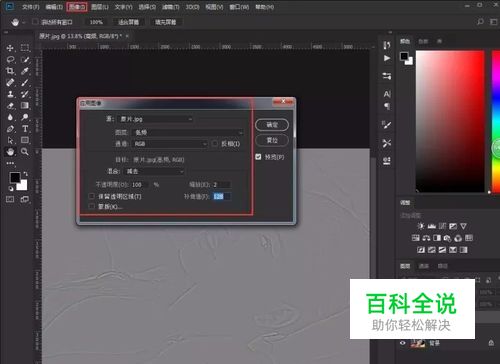Open the search icon in options bar
Screen dimensions: 500x364
pyautogui.click(x=480, y=22)
